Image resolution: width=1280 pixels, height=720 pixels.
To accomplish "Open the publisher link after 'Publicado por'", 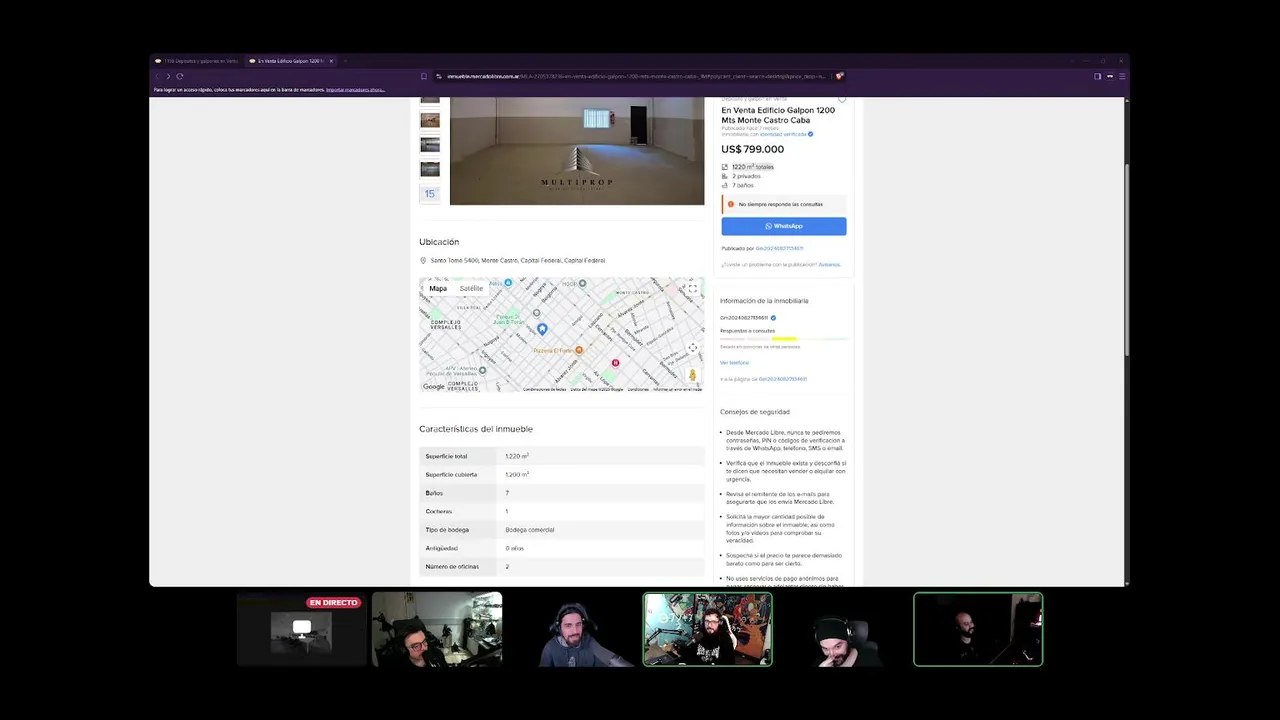I will (779, 248).
